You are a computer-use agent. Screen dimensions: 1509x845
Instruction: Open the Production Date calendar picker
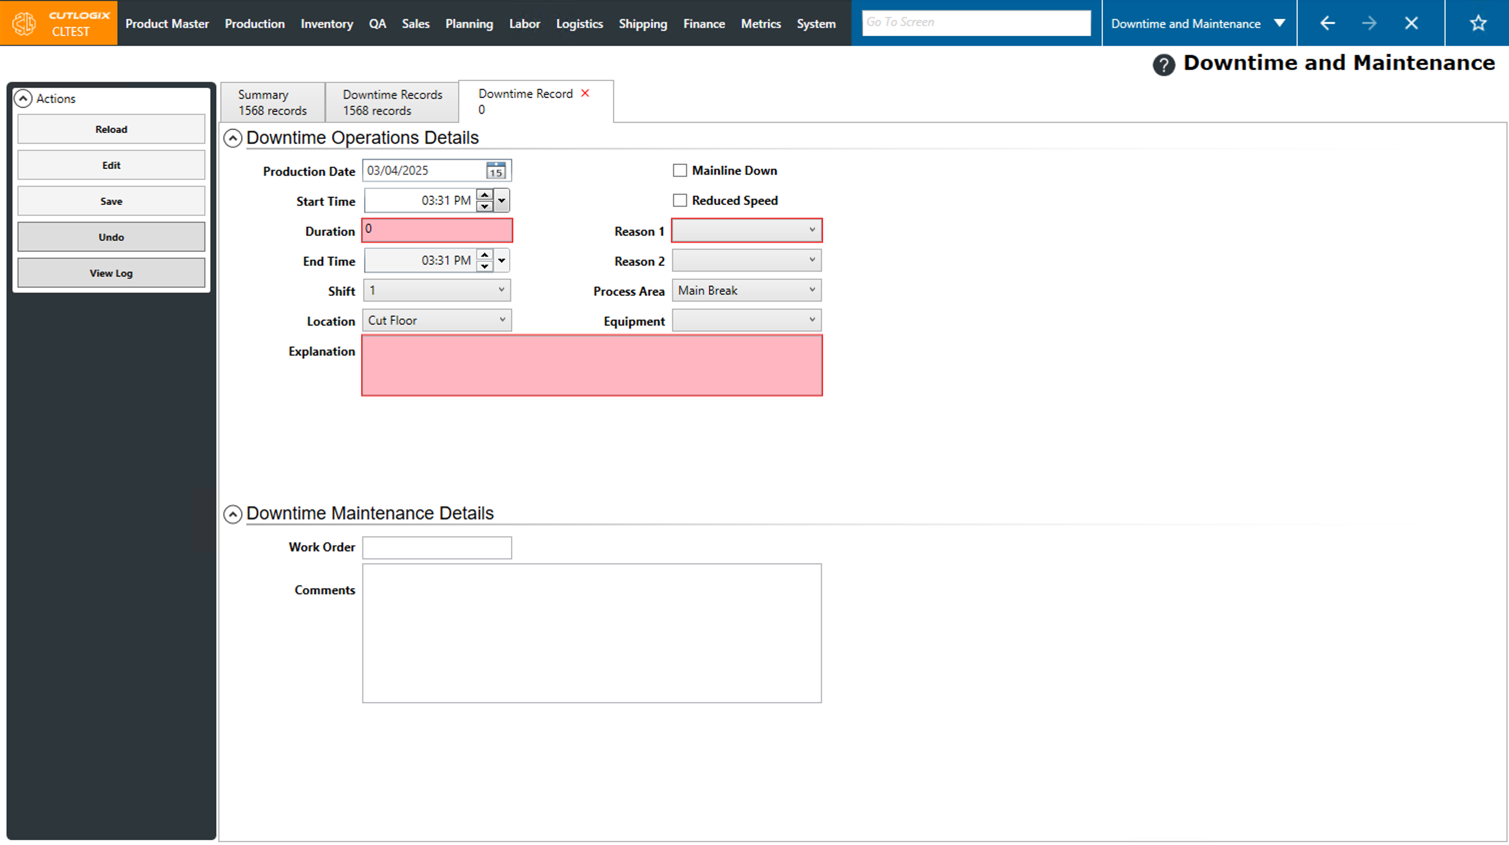pyautogui.click(x=496, y=171)
